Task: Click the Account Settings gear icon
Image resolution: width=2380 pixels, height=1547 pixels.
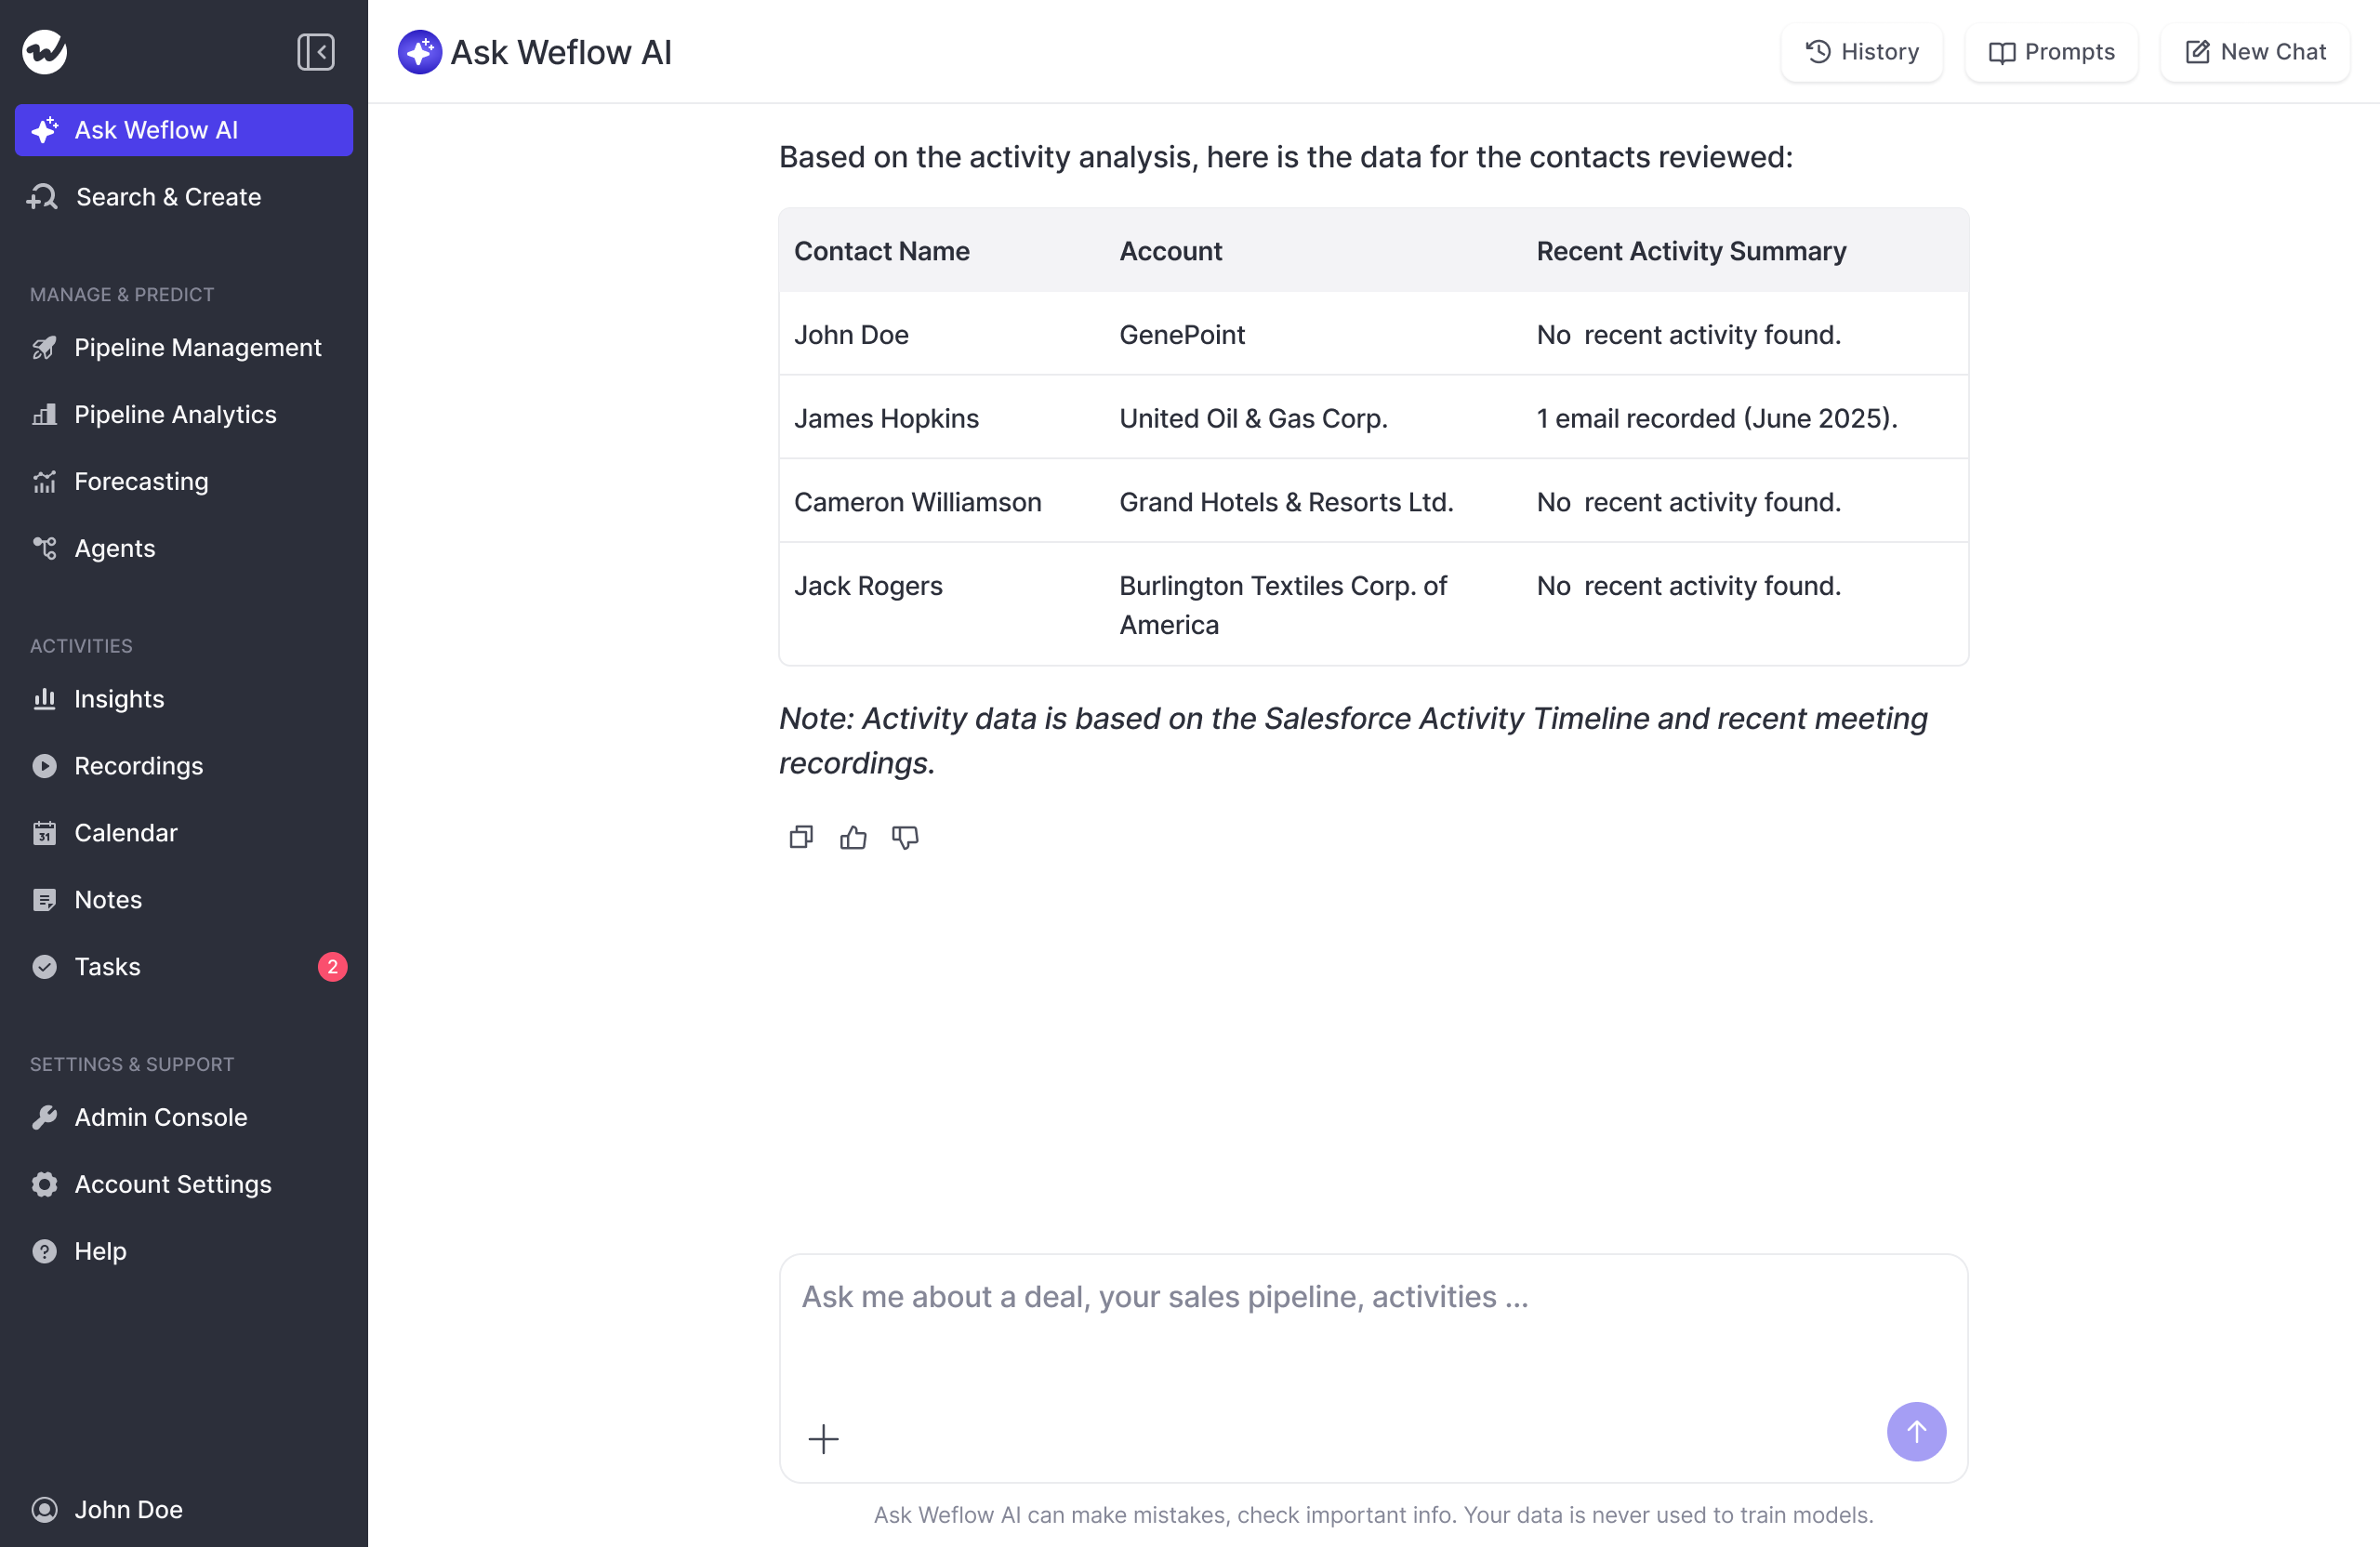Action: pyautogui.click(x=44, y=1184)
